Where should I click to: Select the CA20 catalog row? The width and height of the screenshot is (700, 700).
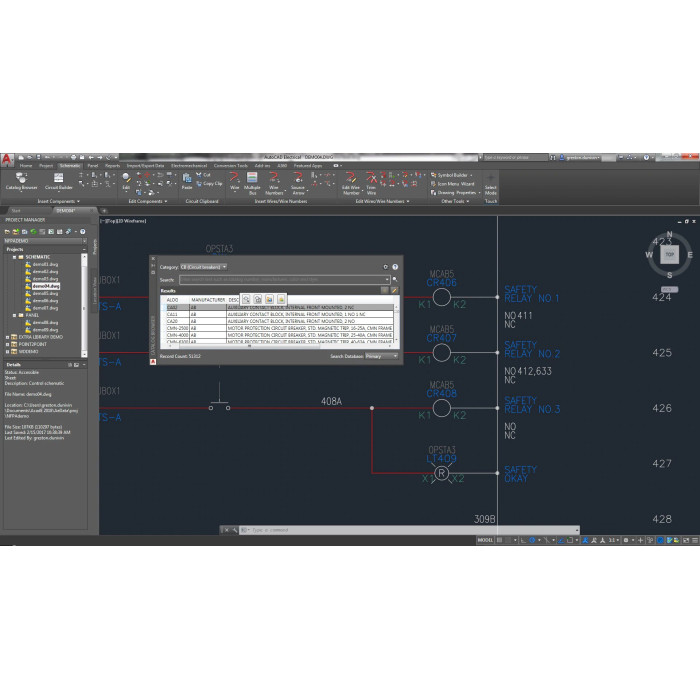pyautogui.click(x=279, y=321)
